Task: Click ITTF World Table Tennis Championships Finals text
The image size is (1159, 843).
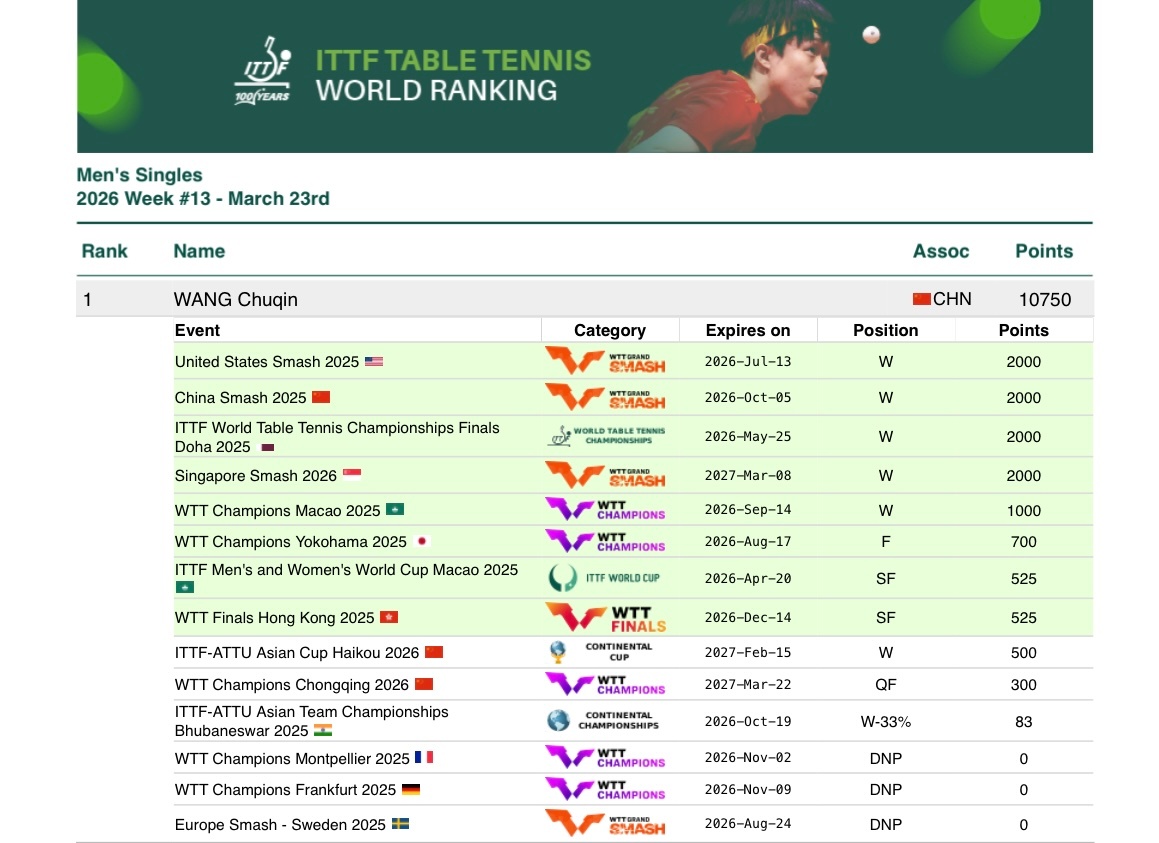Action: pos(337,427)
